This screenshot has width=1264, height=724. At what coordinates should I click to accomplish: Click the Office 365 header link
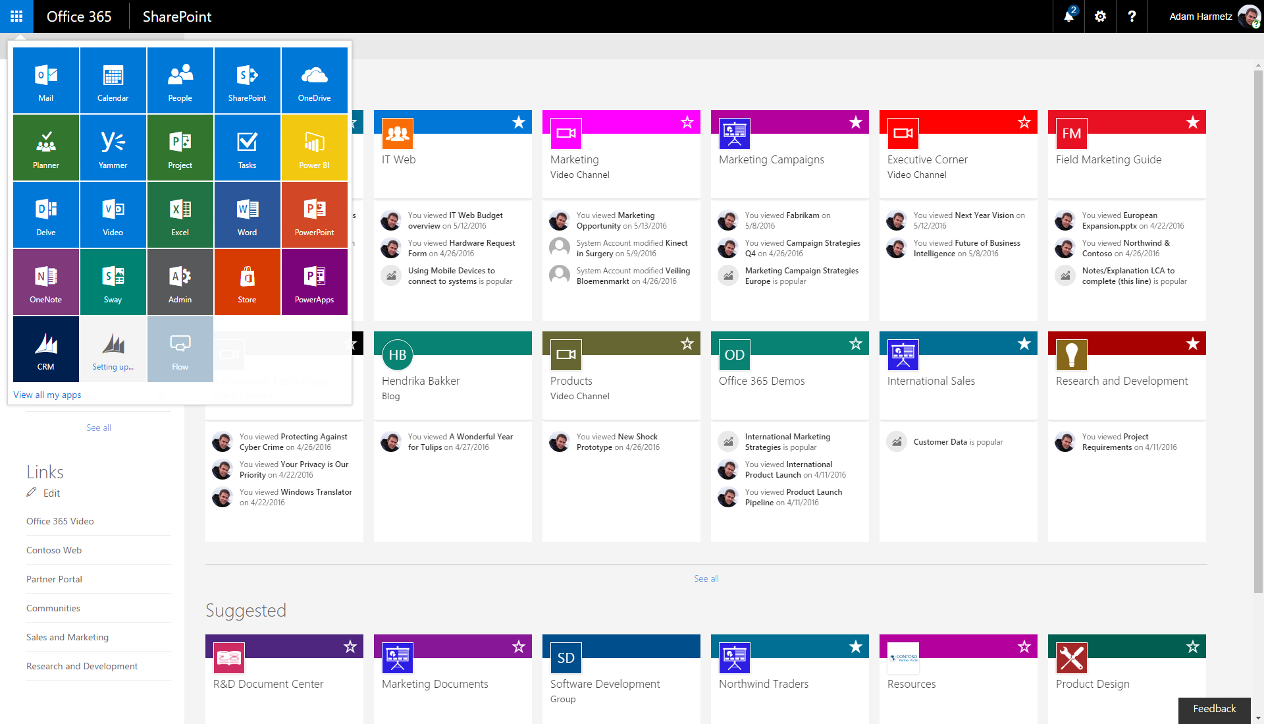click(79, 16)
